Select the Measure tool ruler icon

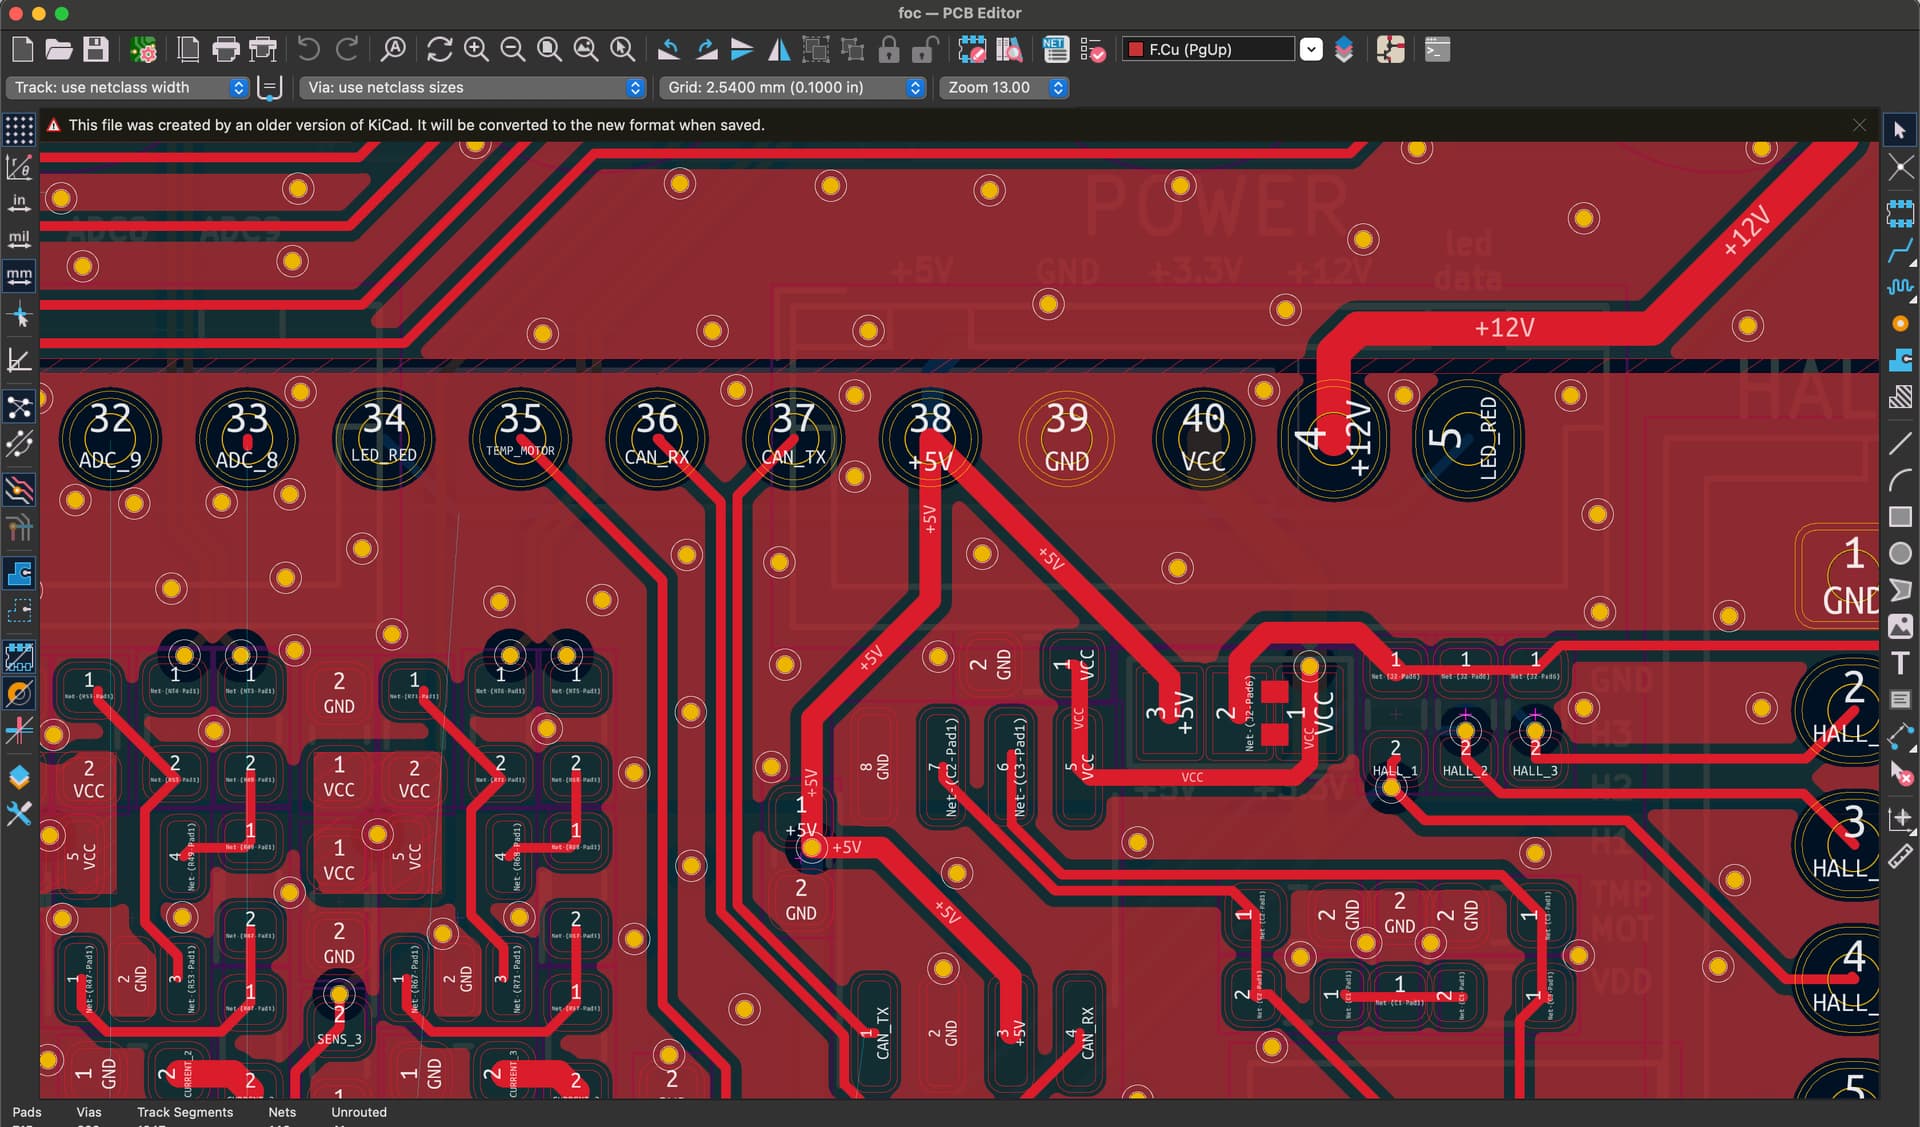[1900, 856]
